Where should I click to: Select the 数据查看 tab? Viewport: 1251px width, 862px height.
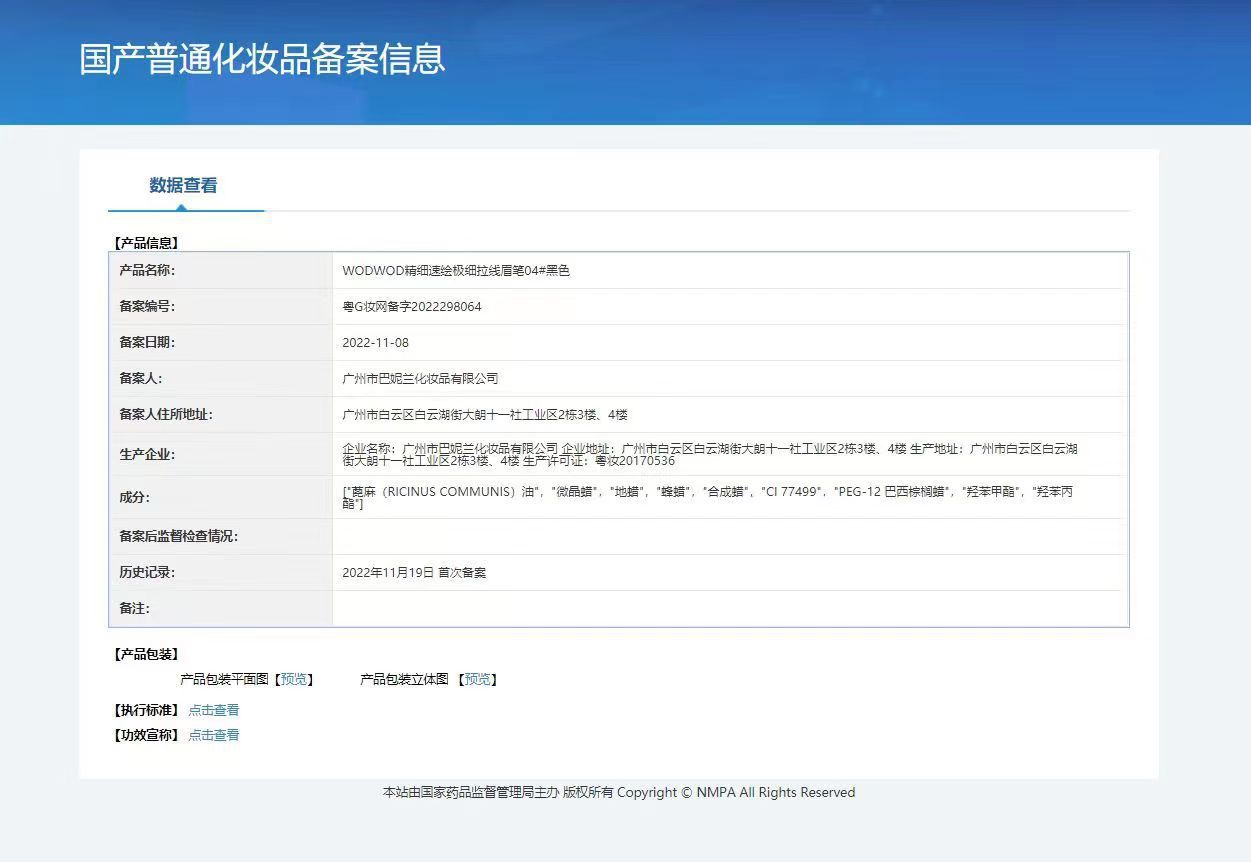[183, 185]
